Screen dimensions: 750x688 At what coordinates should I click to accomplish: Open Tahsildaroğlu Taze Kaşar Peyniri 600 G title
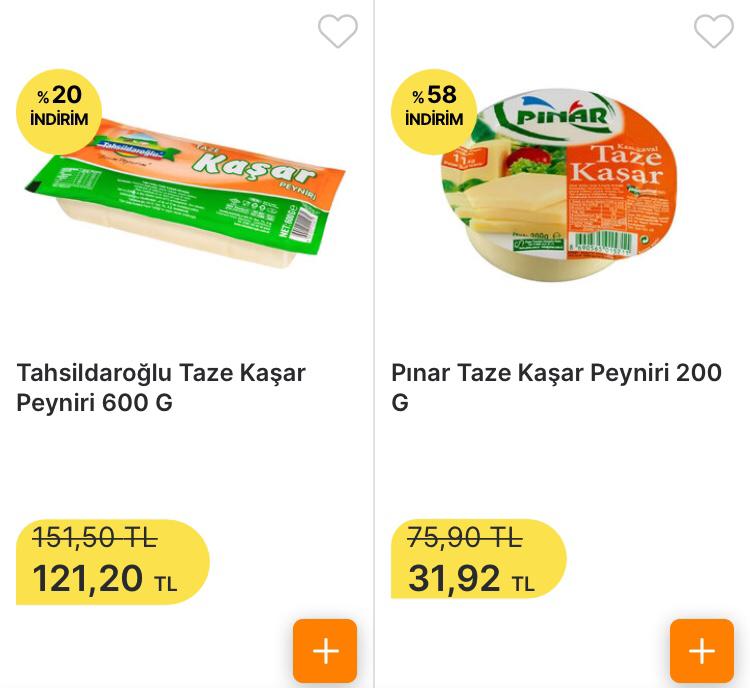(161, 387)
